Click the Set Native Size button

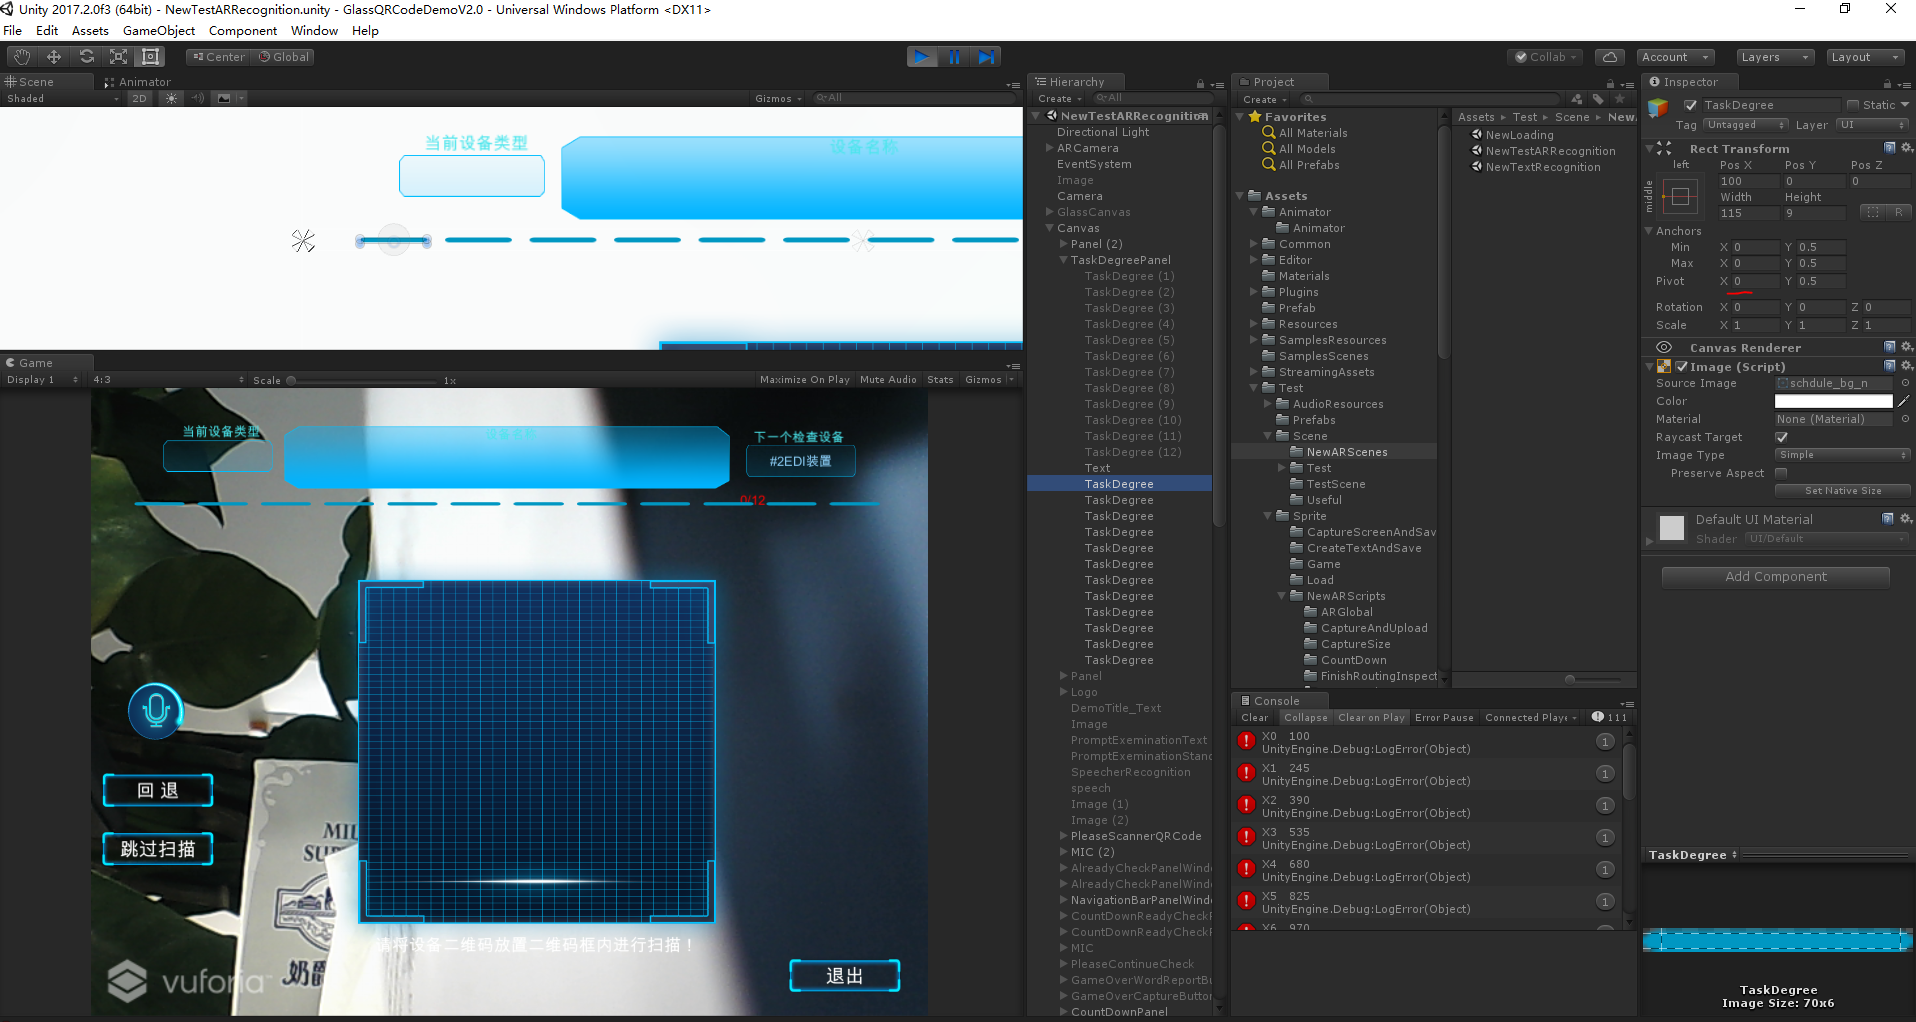(x=1843, y=491)
